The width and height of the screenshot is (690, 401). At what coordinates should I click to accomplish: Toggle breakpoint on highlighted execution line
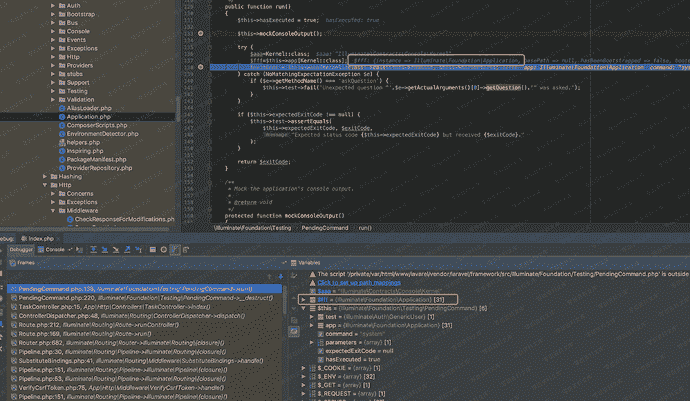(201, 69)
